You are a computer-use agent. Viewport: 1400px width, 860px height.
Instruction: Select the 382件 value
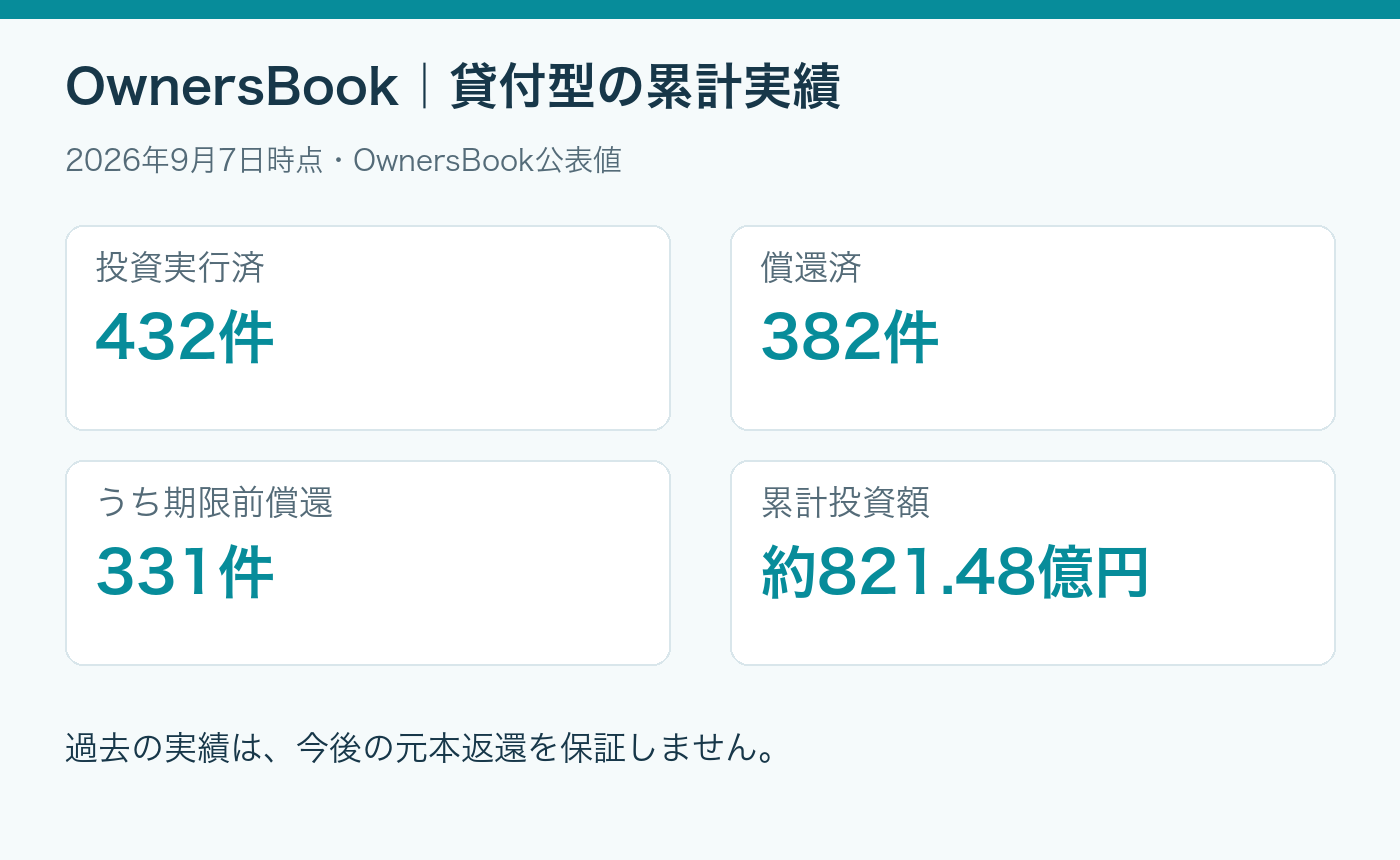point(849,338)
